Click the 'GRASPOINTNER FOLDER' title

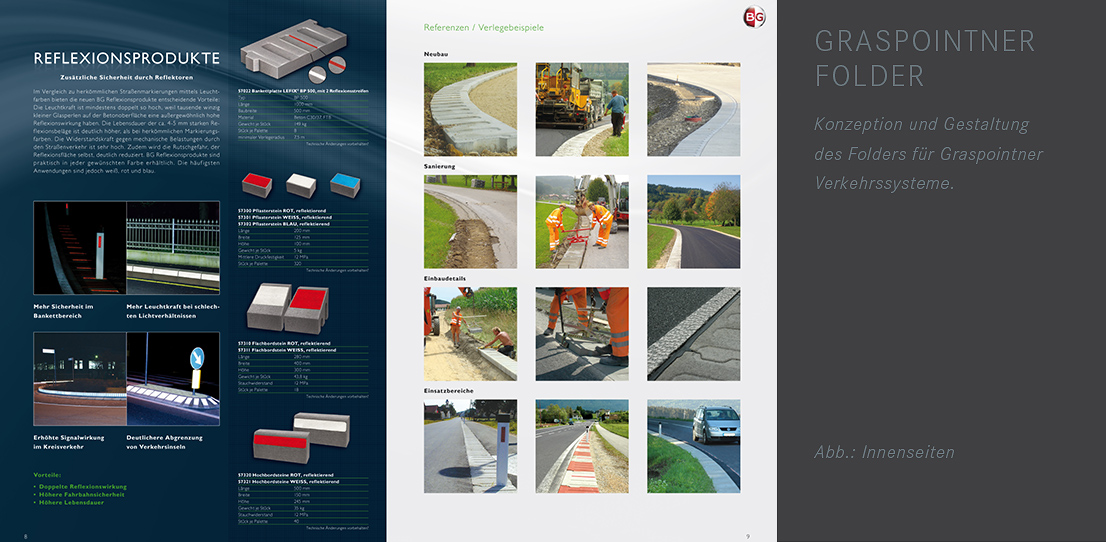click(x=925, y=58)
